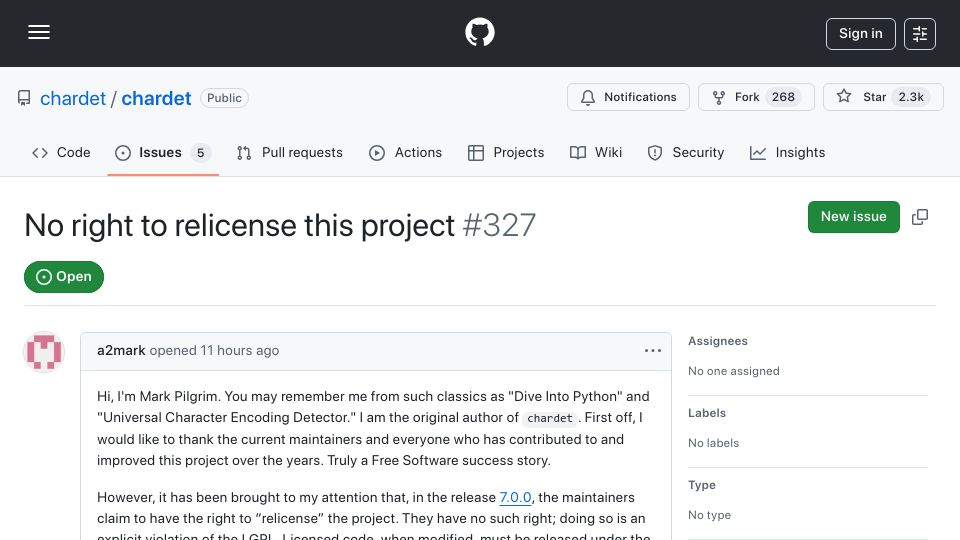Open the 7.0.0 release link
Viewport: 960px width, 540px height.
tap(515, 497)
